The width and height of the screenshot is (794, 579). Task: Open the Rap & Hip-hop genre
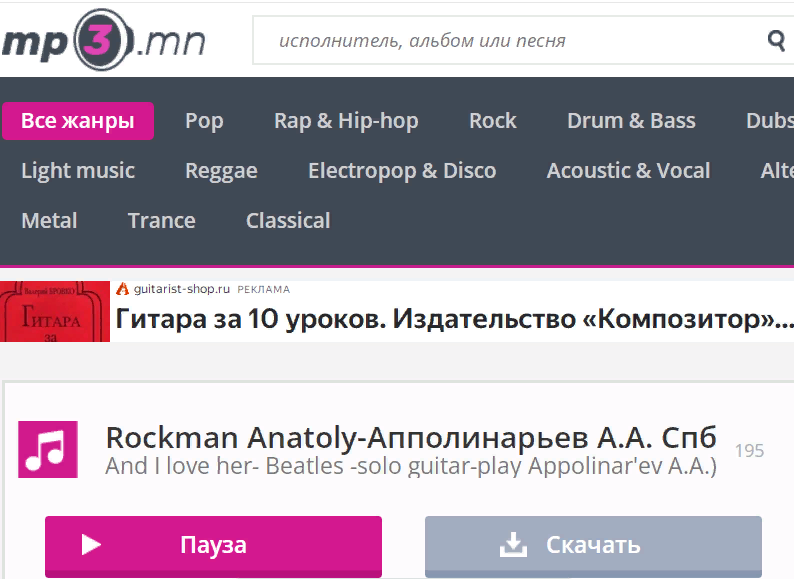click(x=346, y=121)
